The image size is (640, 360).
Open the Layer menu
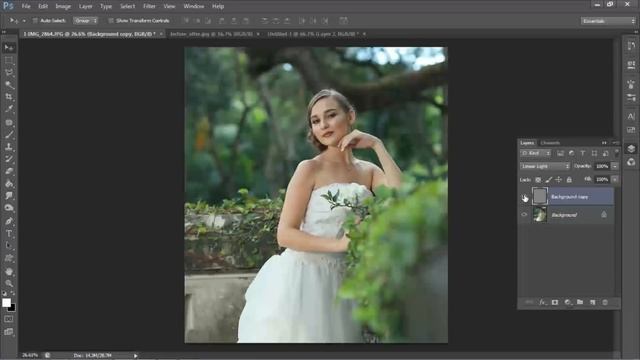tap(85, 6)
